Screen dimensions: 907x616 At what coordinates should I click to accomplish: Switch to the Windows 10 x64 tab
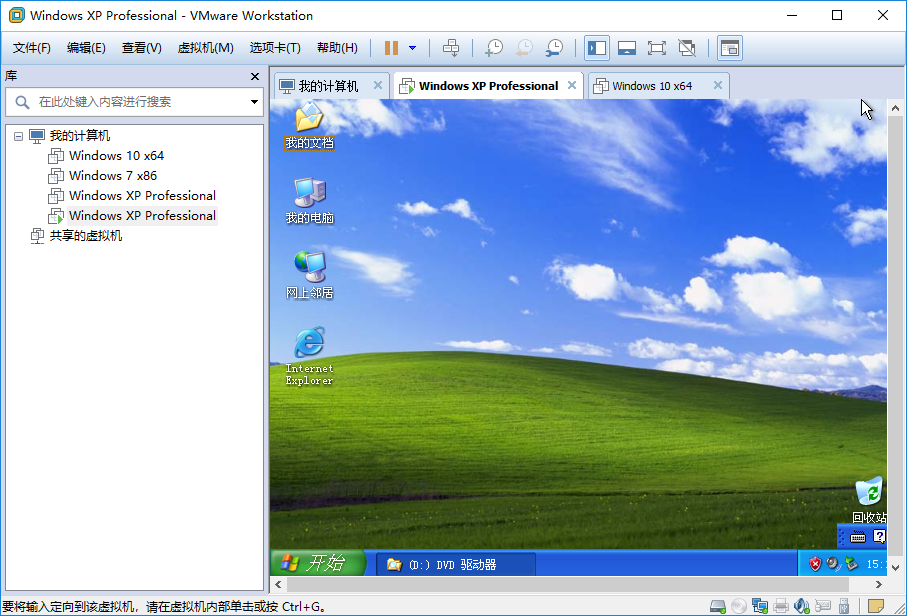[x=657, y=85]
